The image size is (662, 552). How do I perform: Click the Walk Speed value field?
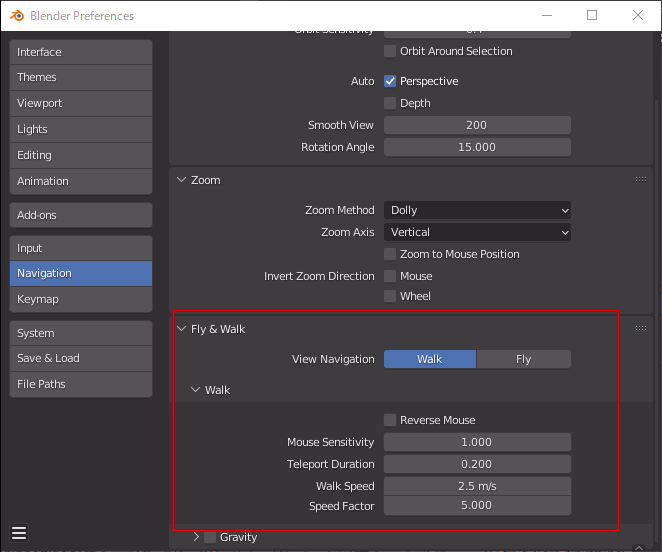click(x=477, y=486)
